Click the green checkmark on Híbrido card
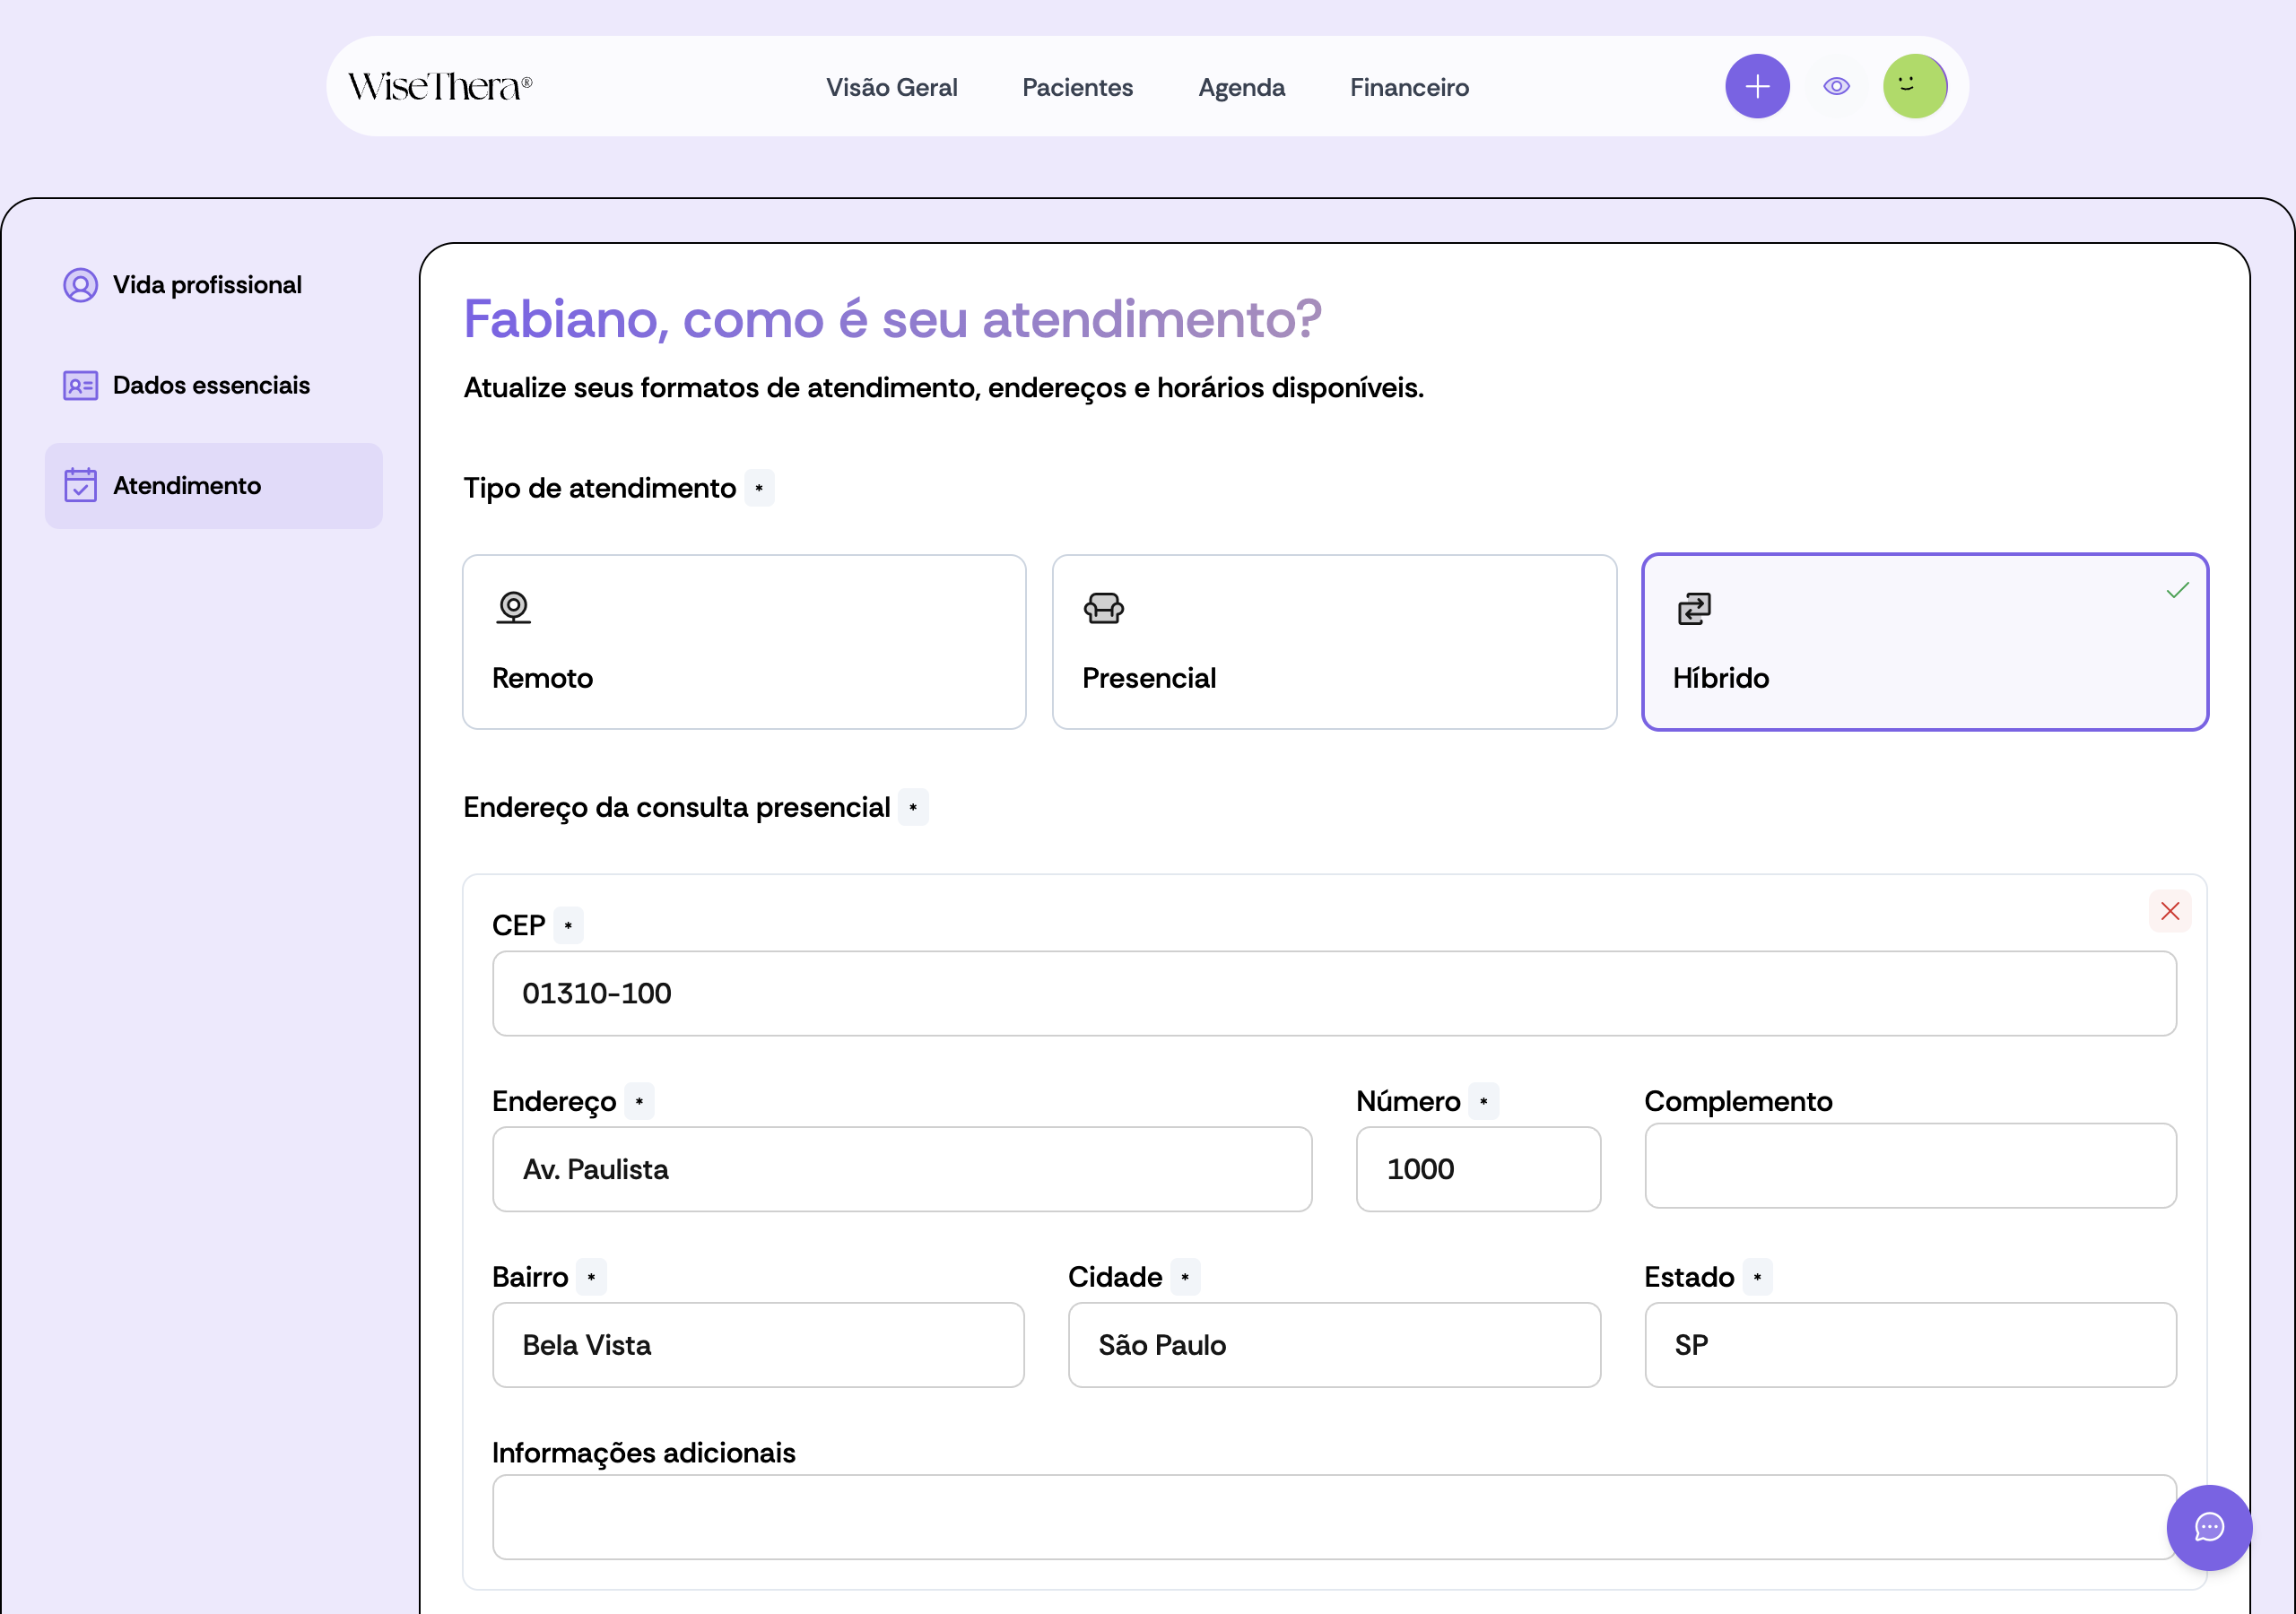 point(2176,590)
